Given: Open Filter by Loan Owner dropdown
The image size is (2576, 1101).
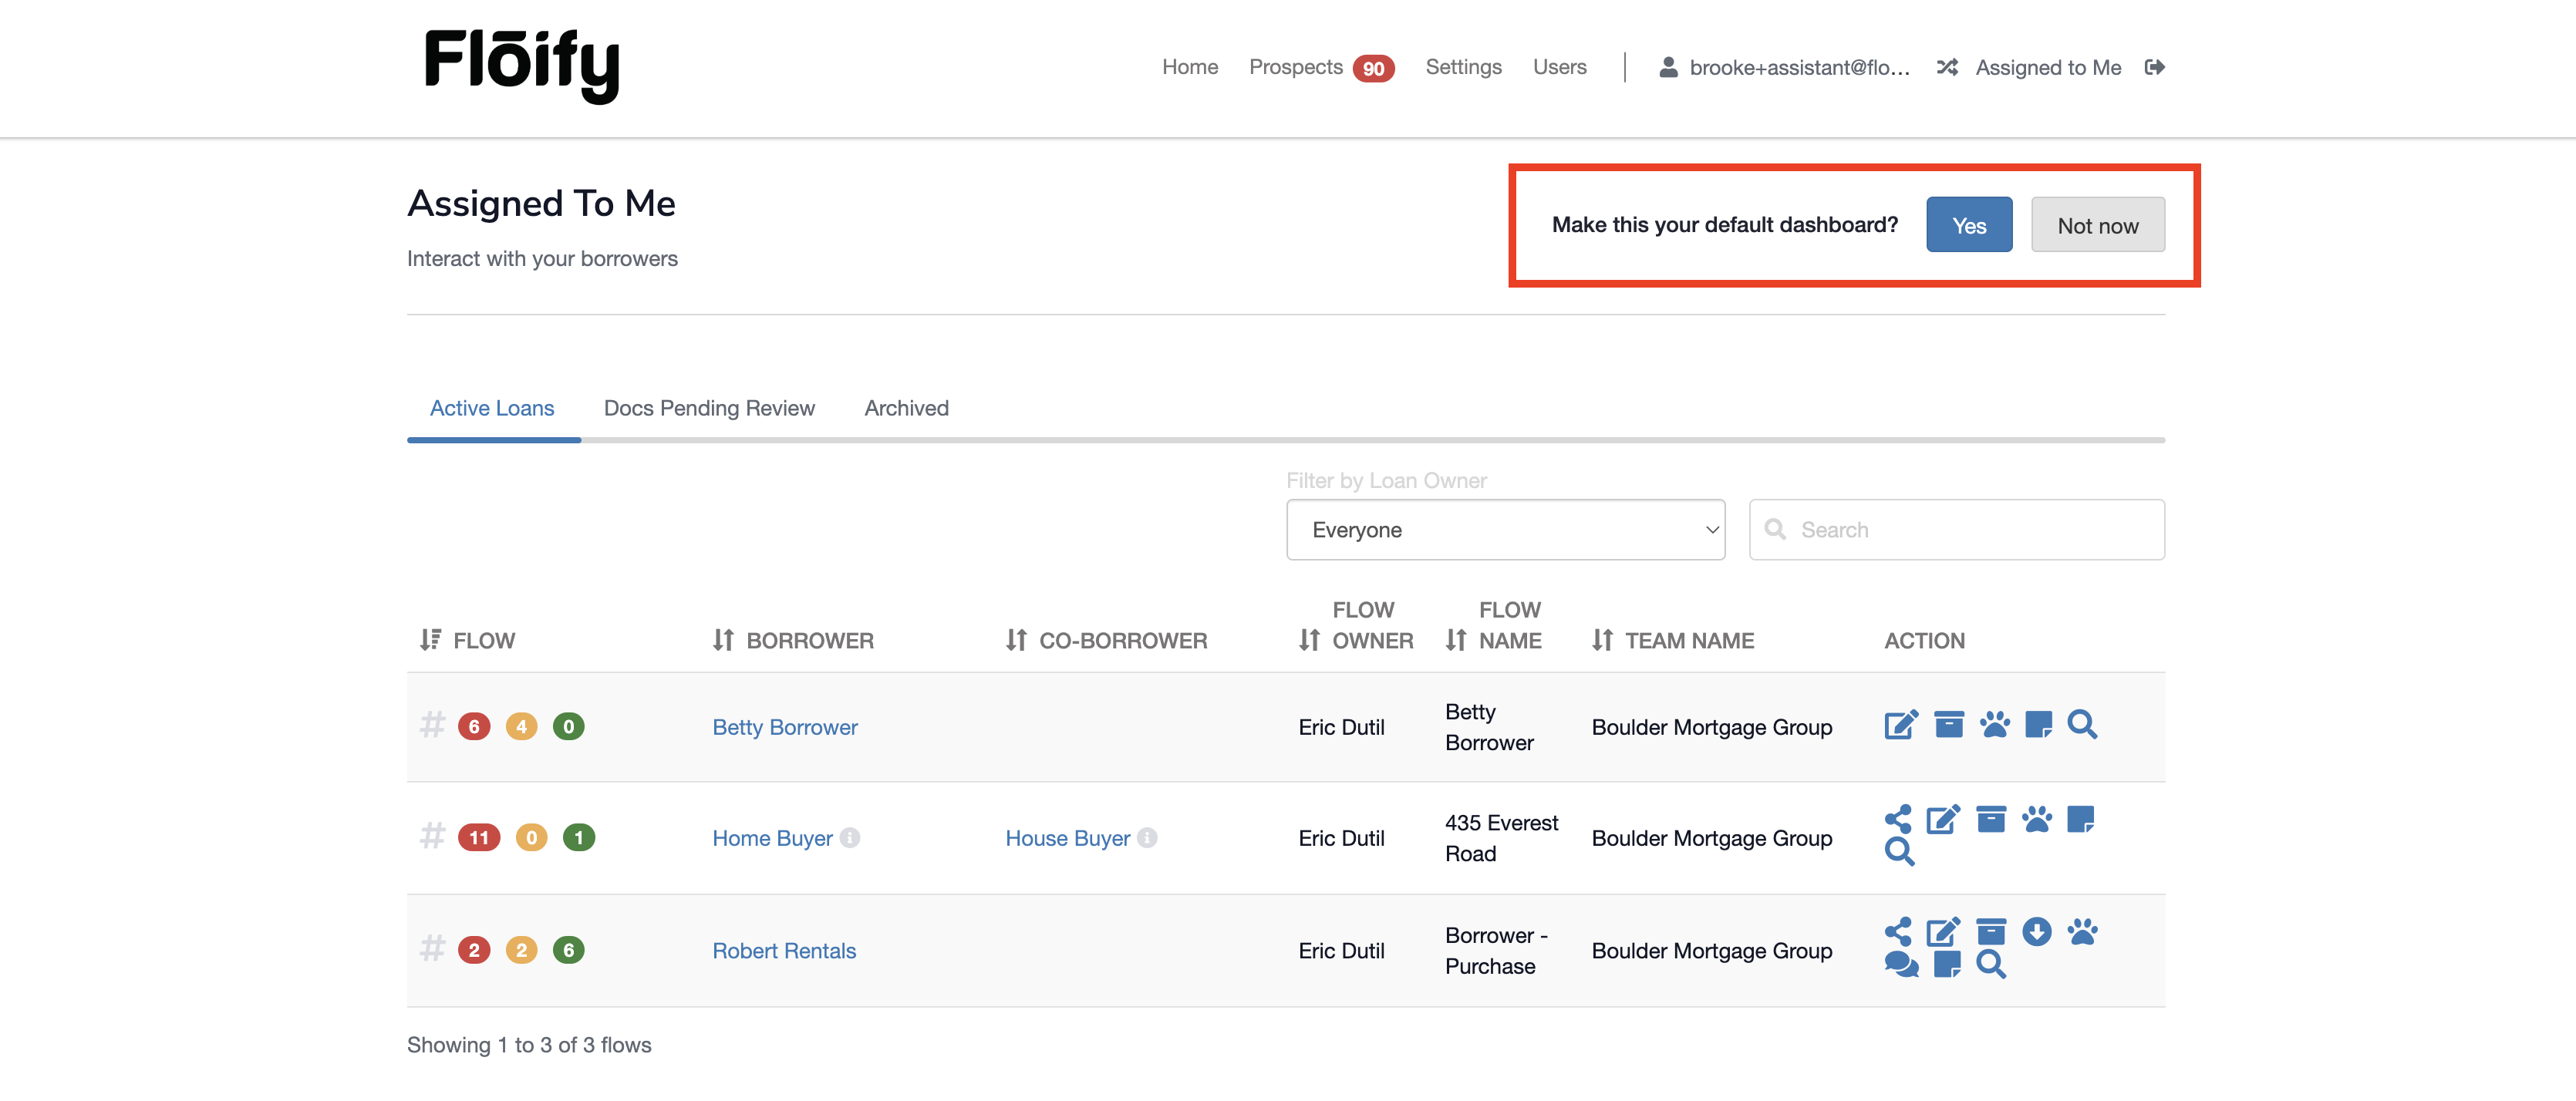Looking at the screenshot, I should (x=1505, y=530).
